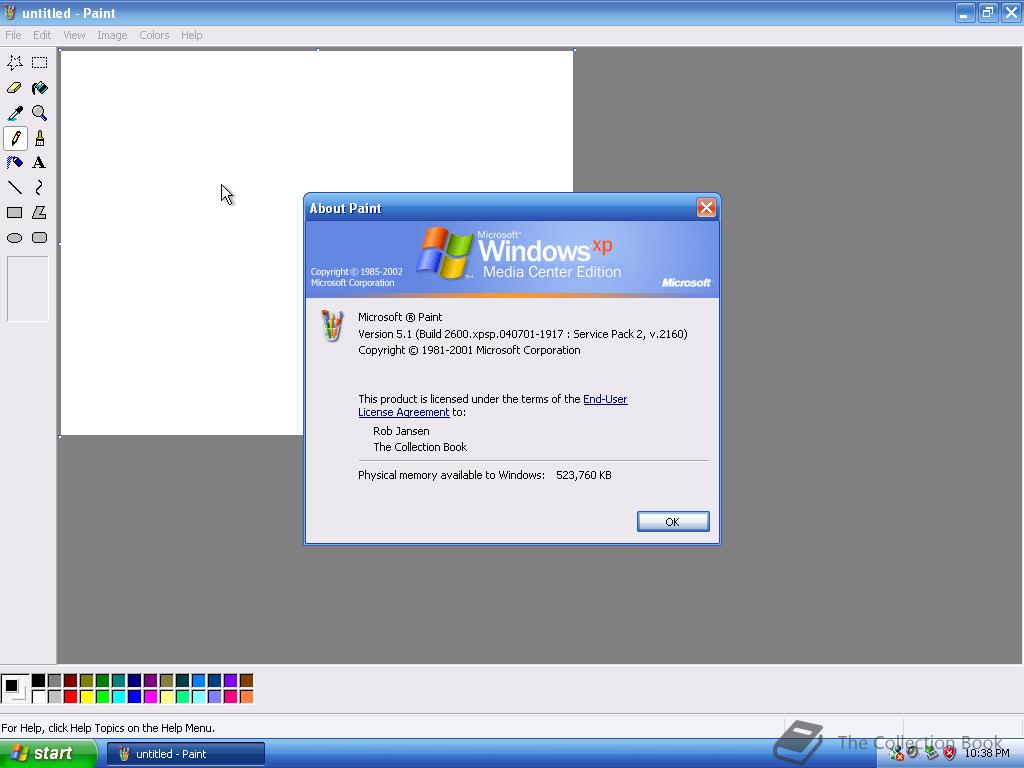Select the Polygon tool
Screen dimensions: 1024x768
tap(40, 212)
